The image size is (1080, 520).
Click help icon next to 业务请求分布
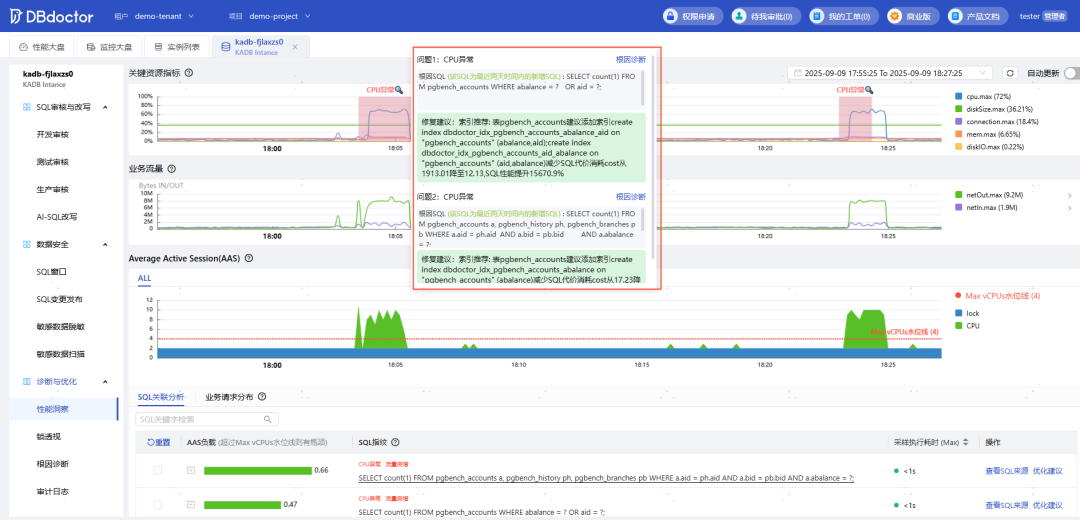click(262, 397)
